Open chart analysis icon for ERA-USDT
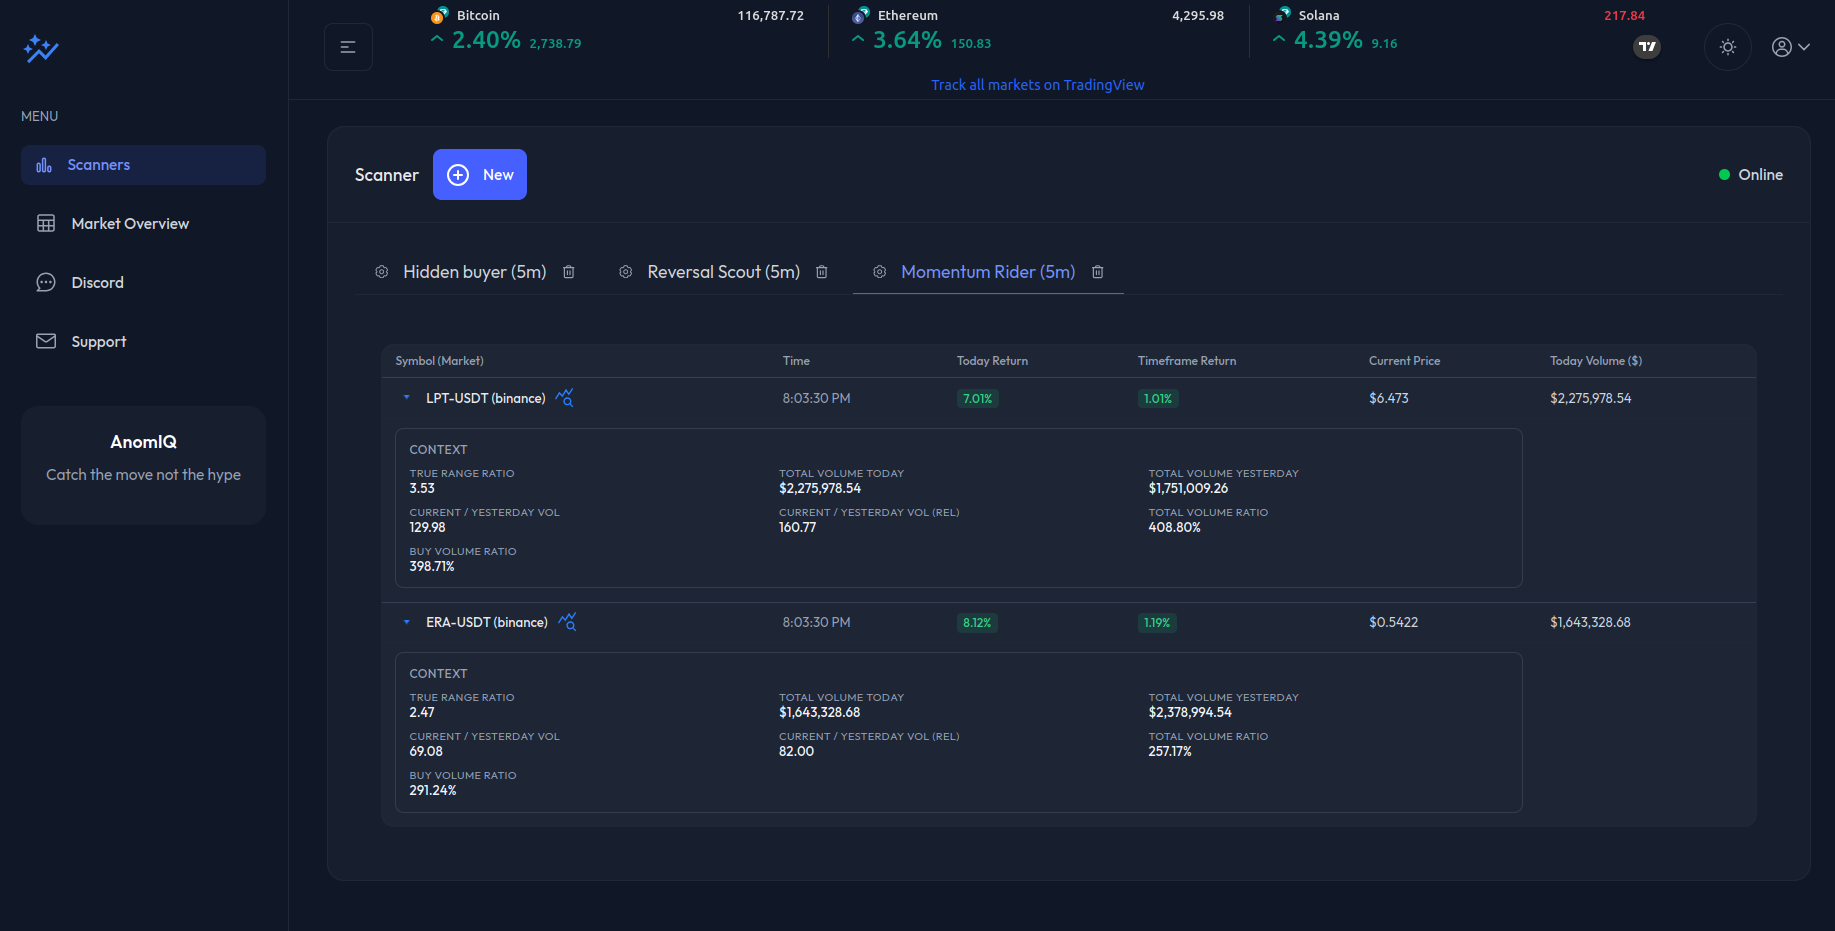Viewport: 1835px width, 931px height. pos(567,622)
